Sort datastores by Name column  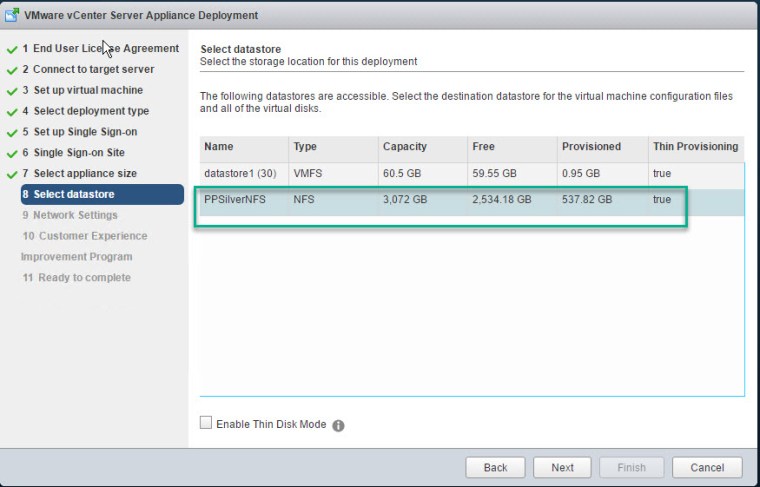pos(244,149)
